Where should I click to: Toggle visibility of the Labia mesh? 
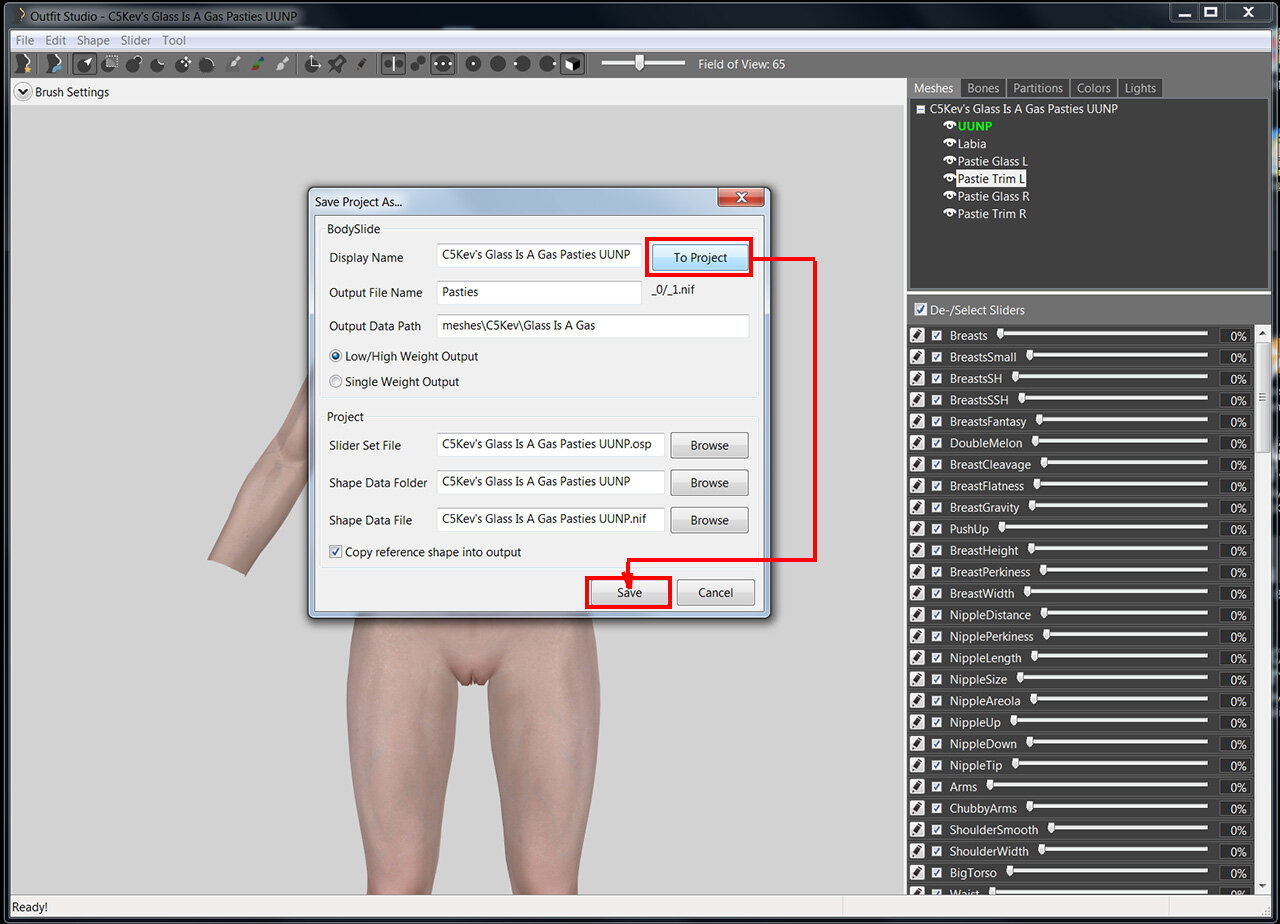tap(950, 144)
